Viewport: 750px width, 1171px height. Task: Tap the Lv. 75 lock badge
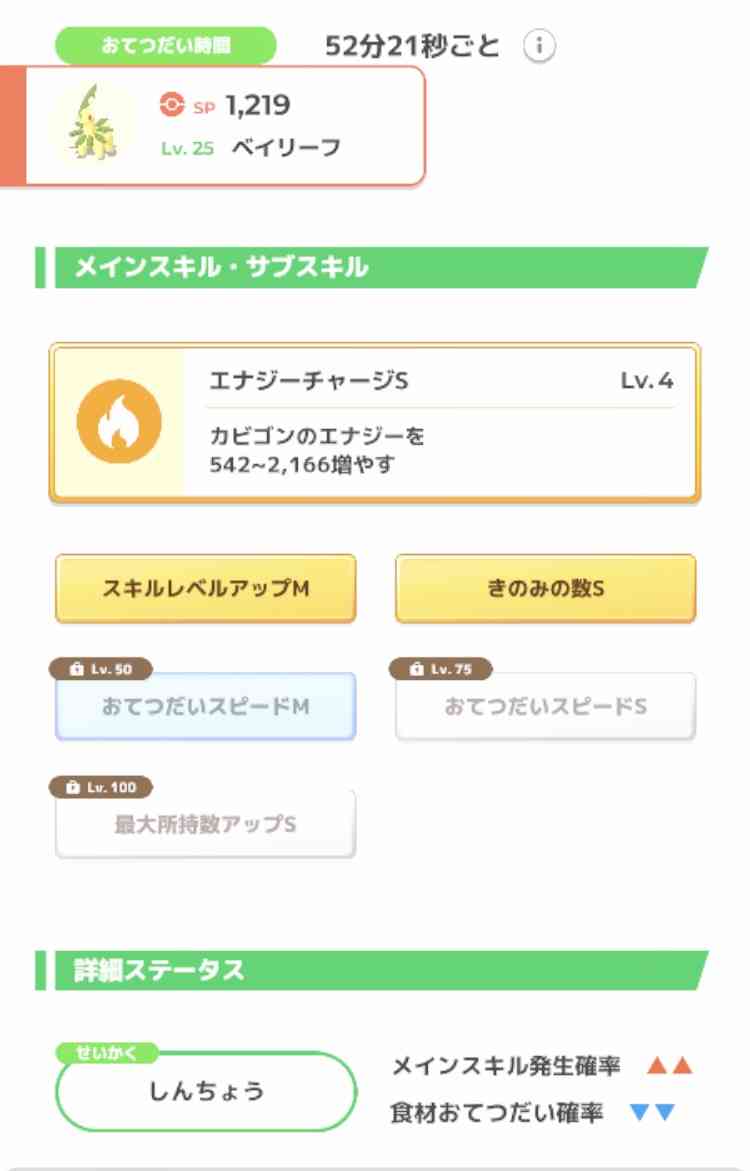(x=441, y=668)
